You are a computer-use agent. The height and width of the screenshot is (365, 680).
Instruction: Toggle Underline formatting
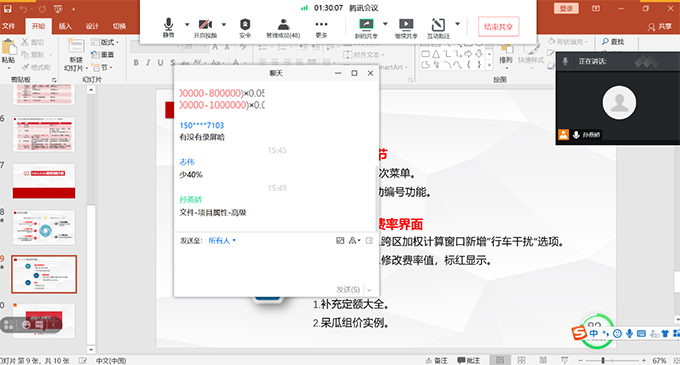[x=160, y=63]
